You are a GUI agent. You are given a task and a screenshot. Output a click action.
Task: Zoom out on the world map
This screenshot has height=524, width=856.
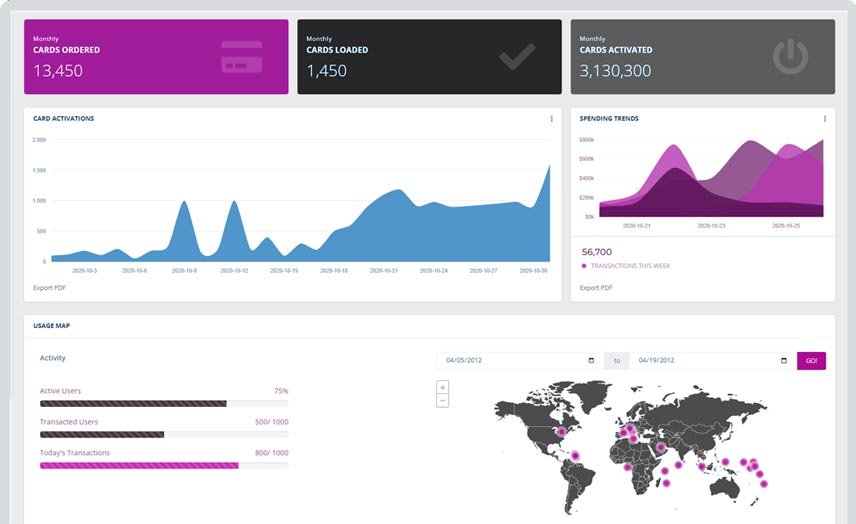pos(443,400)
